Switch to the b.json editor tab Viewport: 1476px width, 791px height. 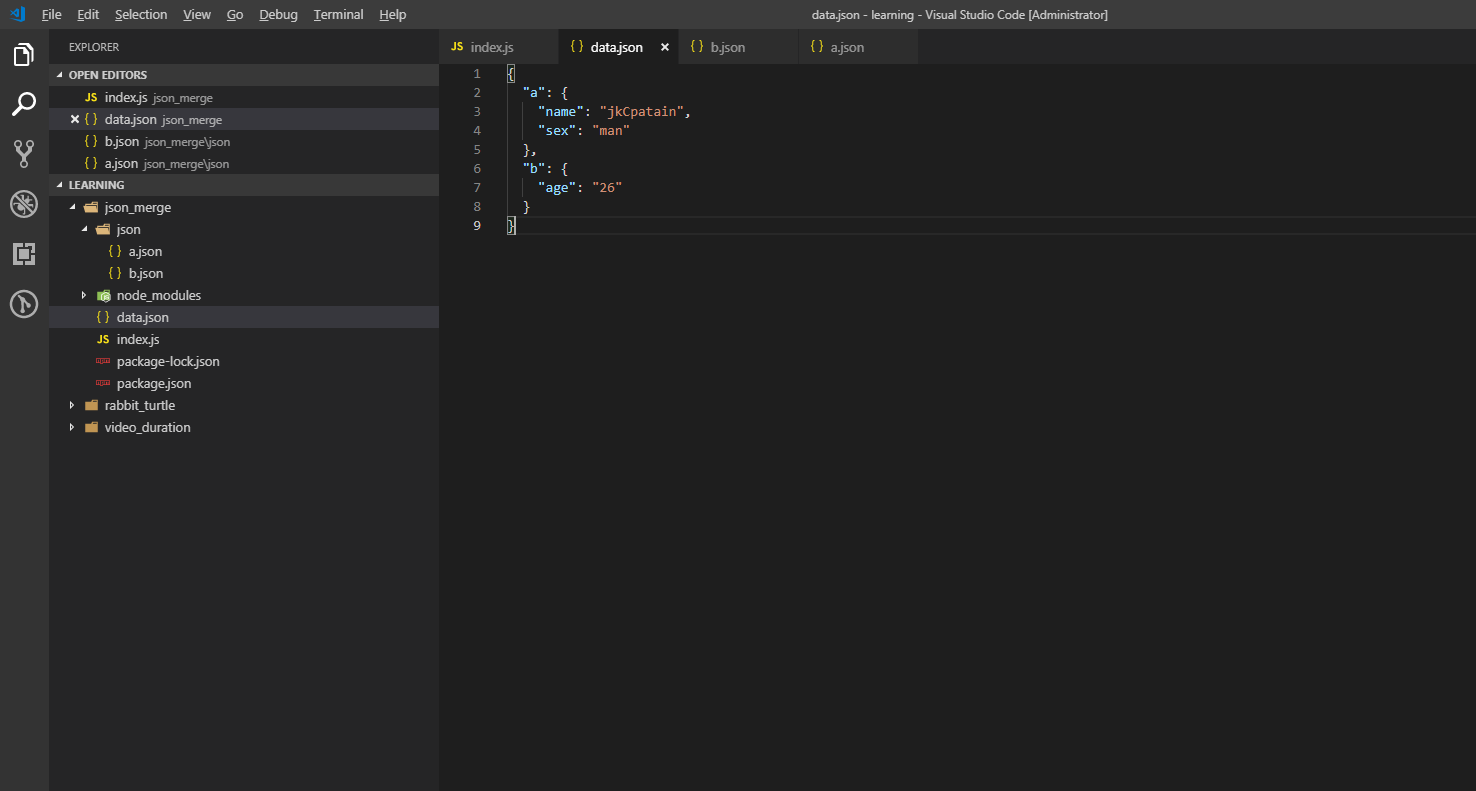[x=727, y=47]
